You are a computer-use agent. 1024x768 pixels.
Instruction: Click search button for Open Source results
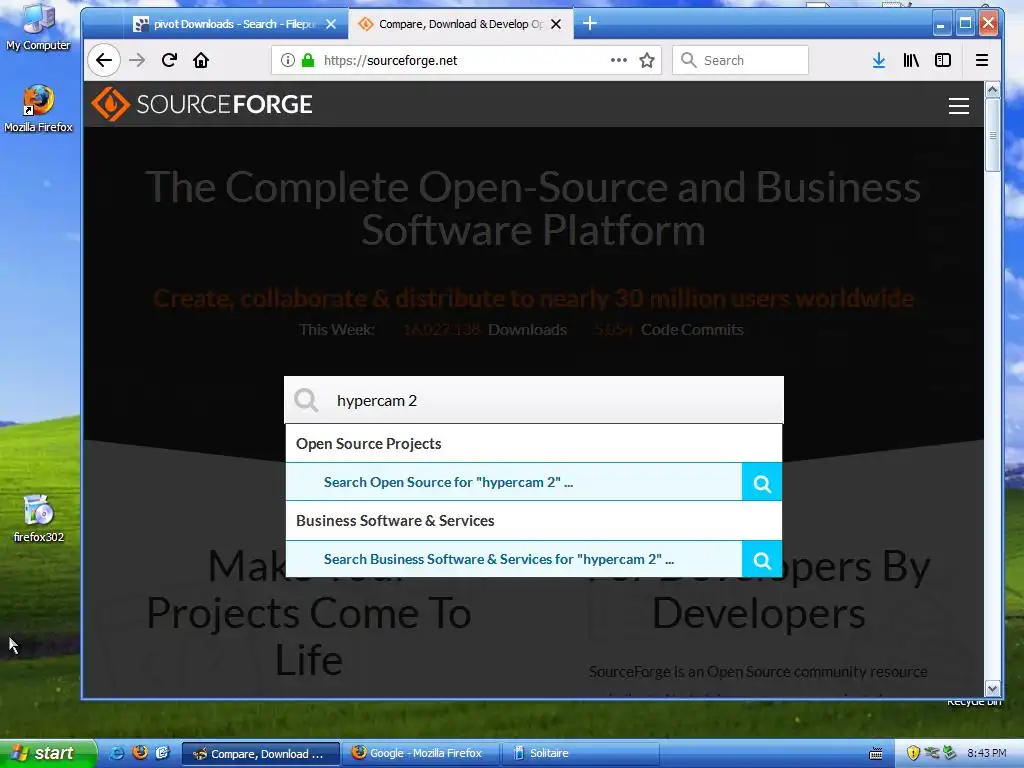click(x=762, y=483)
